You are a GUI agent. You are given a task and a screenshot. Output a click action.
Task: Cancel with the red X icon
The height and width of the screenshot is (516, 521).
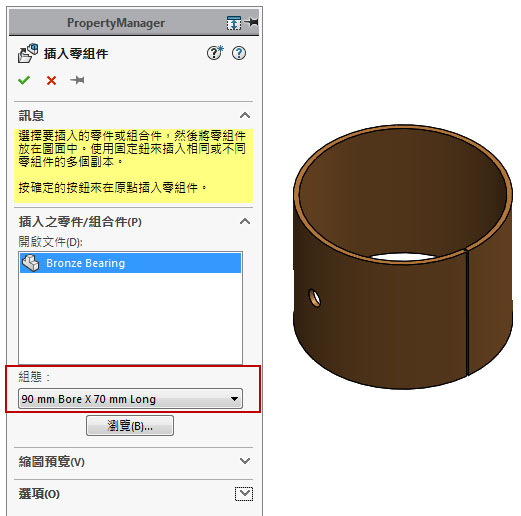pyautogui.click(x=51, y=80)
